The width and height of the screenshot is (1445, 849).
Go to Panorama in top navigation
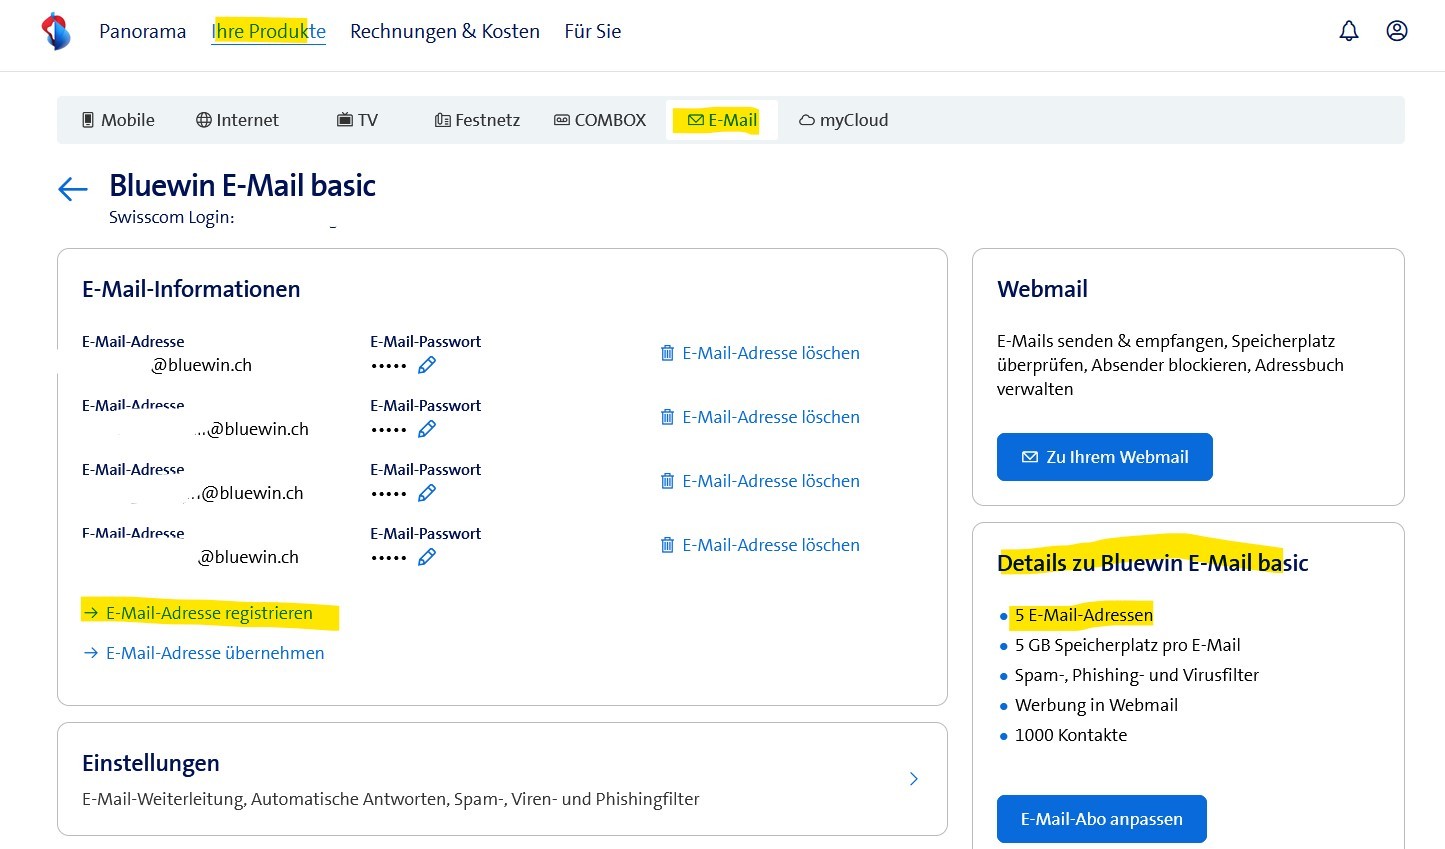tap(142, 31)
